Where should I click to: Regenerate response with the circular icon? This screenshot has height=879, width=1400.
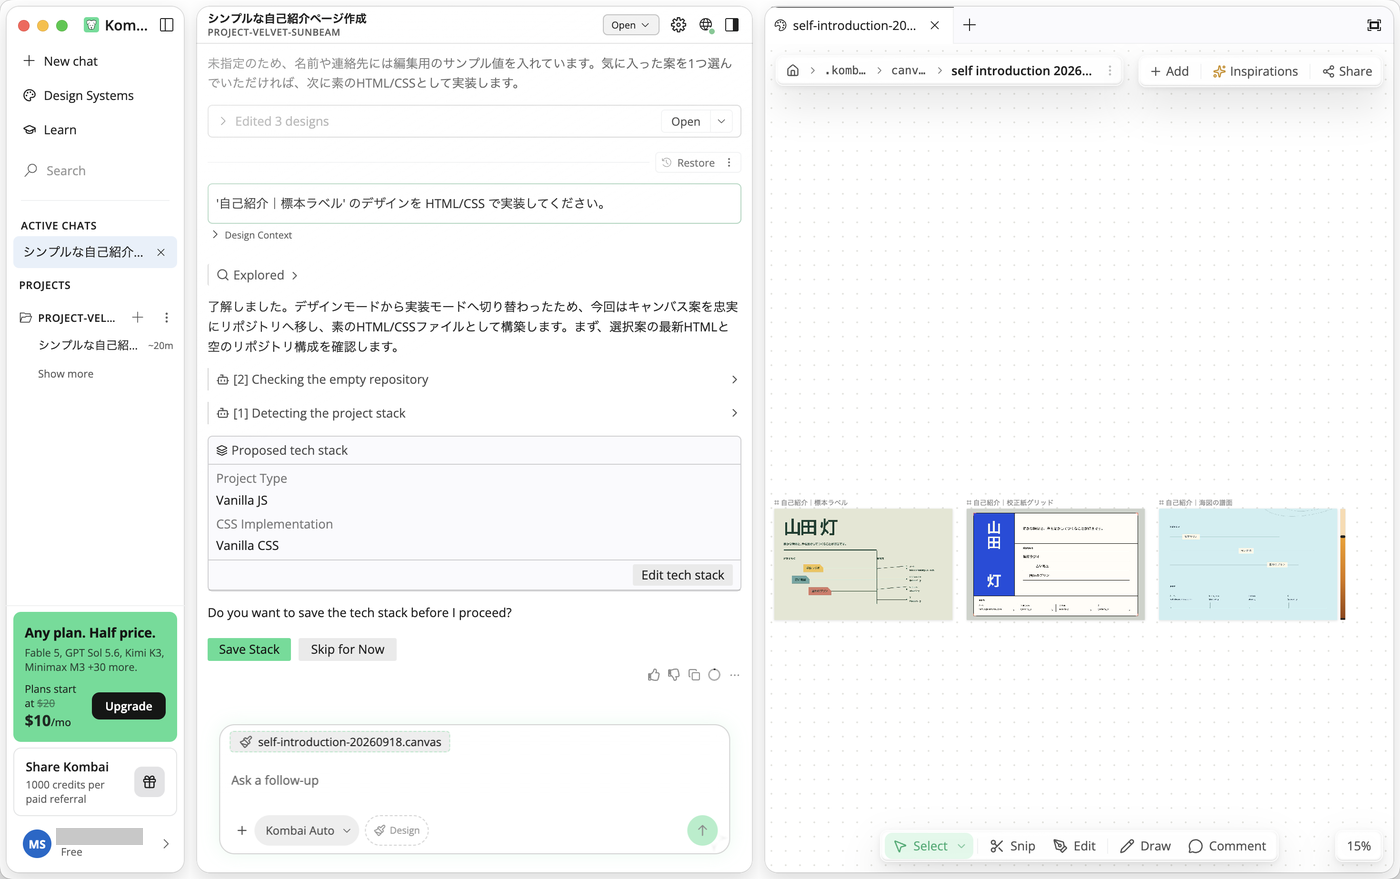point(714,675)
